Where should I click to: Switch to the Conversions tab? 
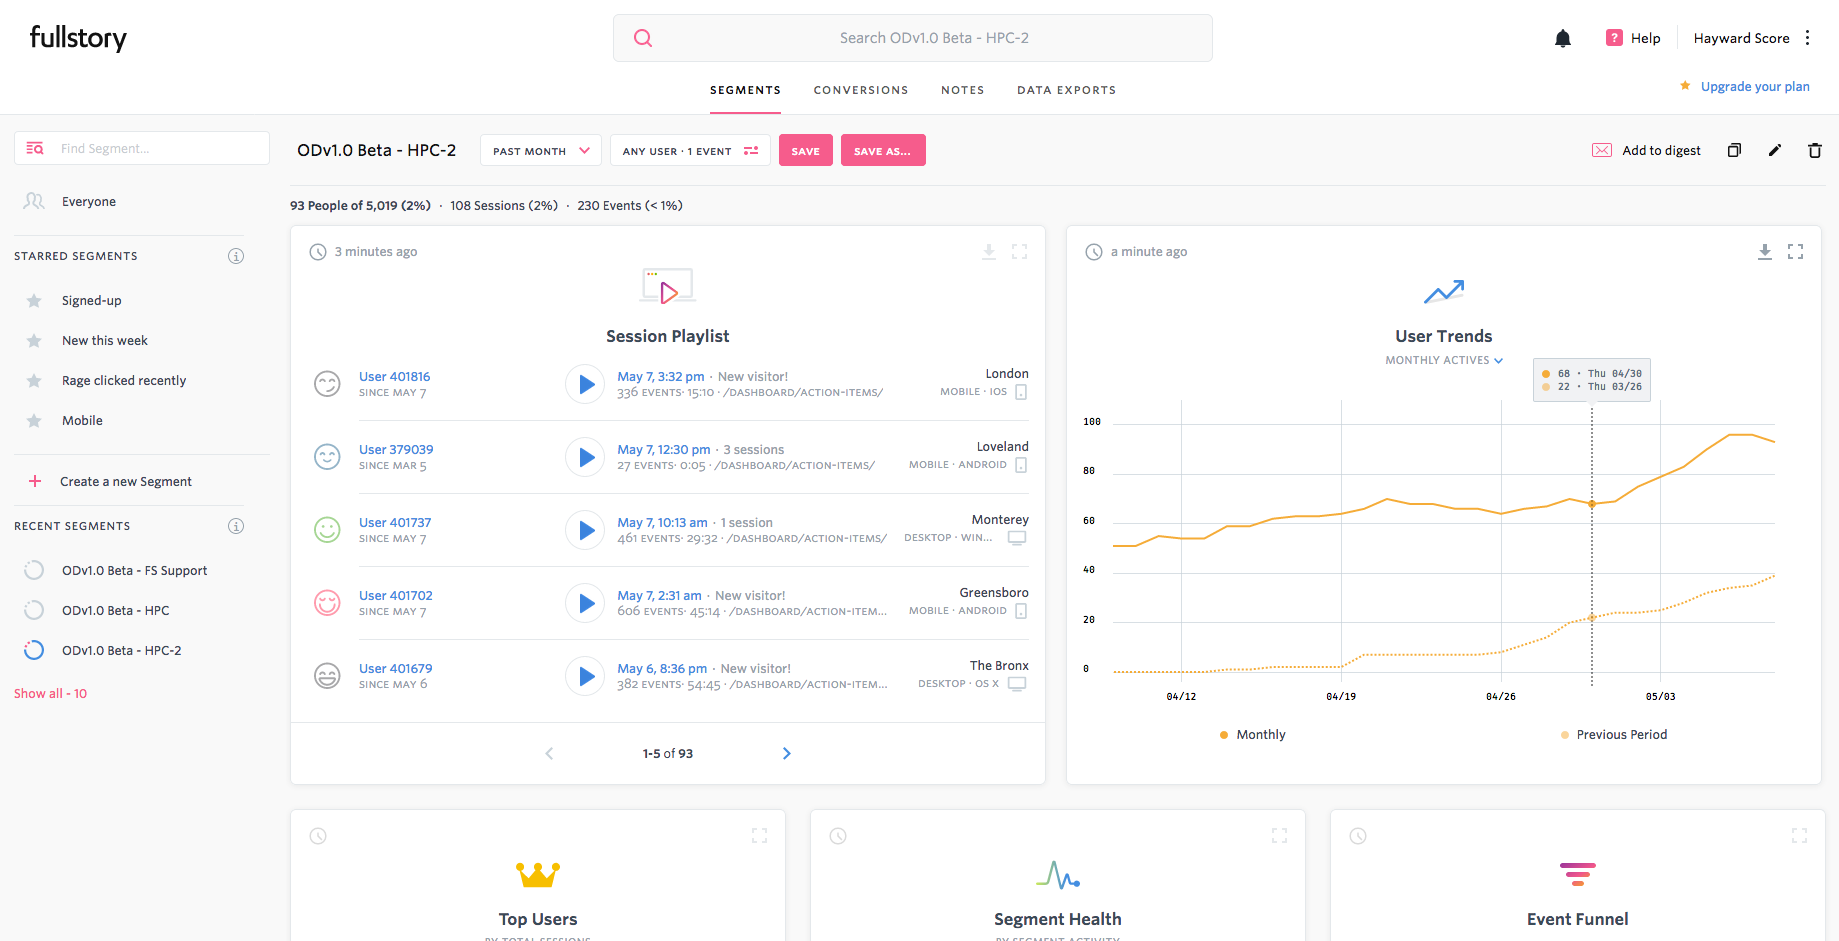click(861, 90)
